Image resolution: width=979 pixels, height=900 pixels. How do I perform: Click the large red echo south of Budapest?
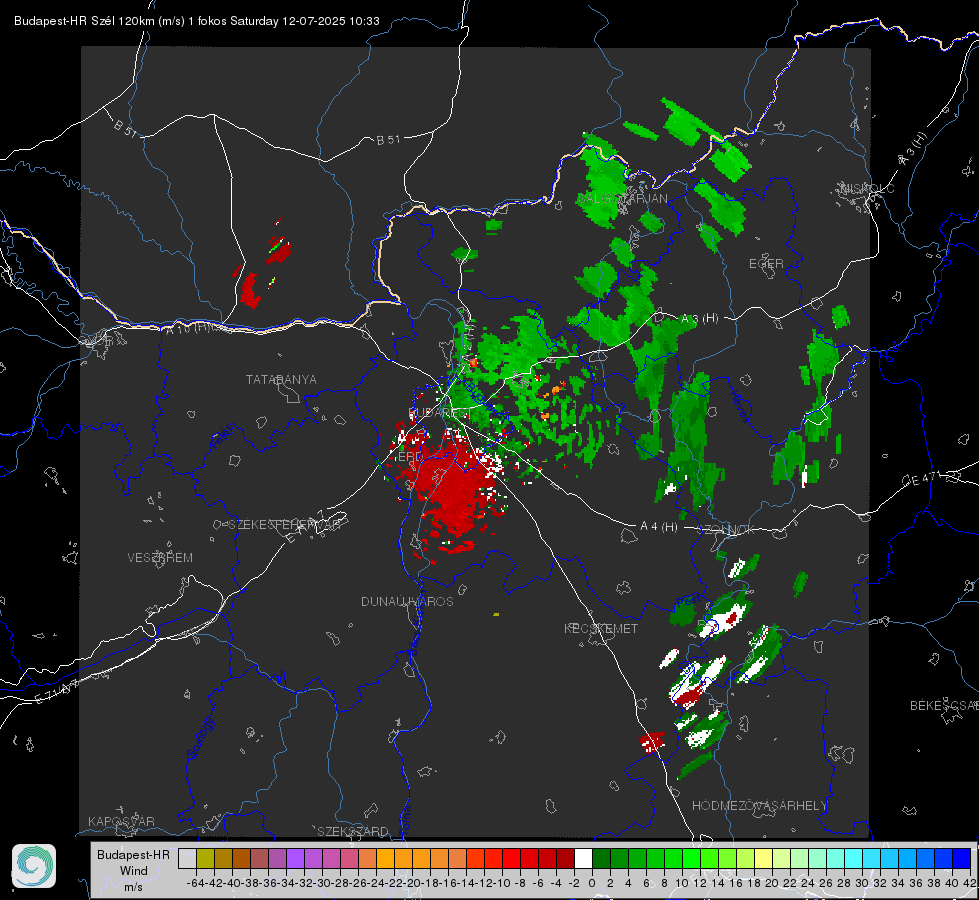tap(453, 490)
